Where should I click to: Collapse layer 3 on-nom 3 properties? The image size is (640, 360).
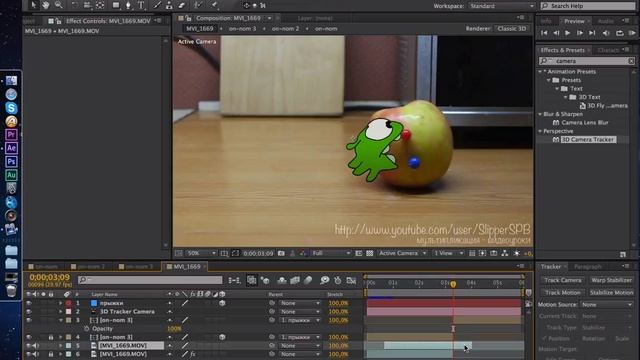pyautogui.click(x=60, y=320)
